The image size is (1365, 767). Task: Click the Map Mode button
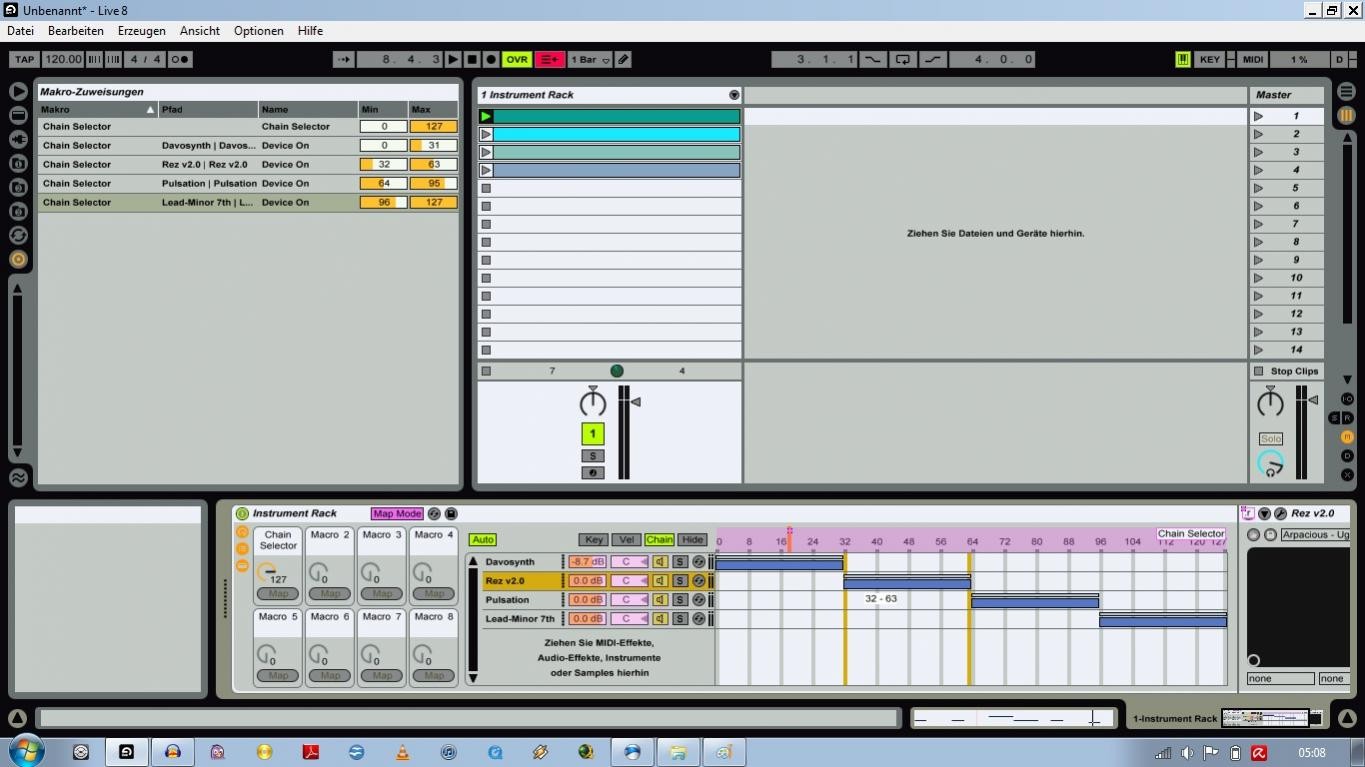[397, 514]
